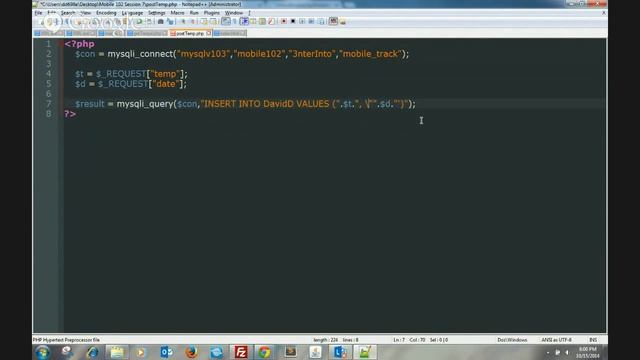Image resolution: width=640 pixels, height=360 pixels.
Task: Toggle the Indent guide icon
Action: click(244, 21)
